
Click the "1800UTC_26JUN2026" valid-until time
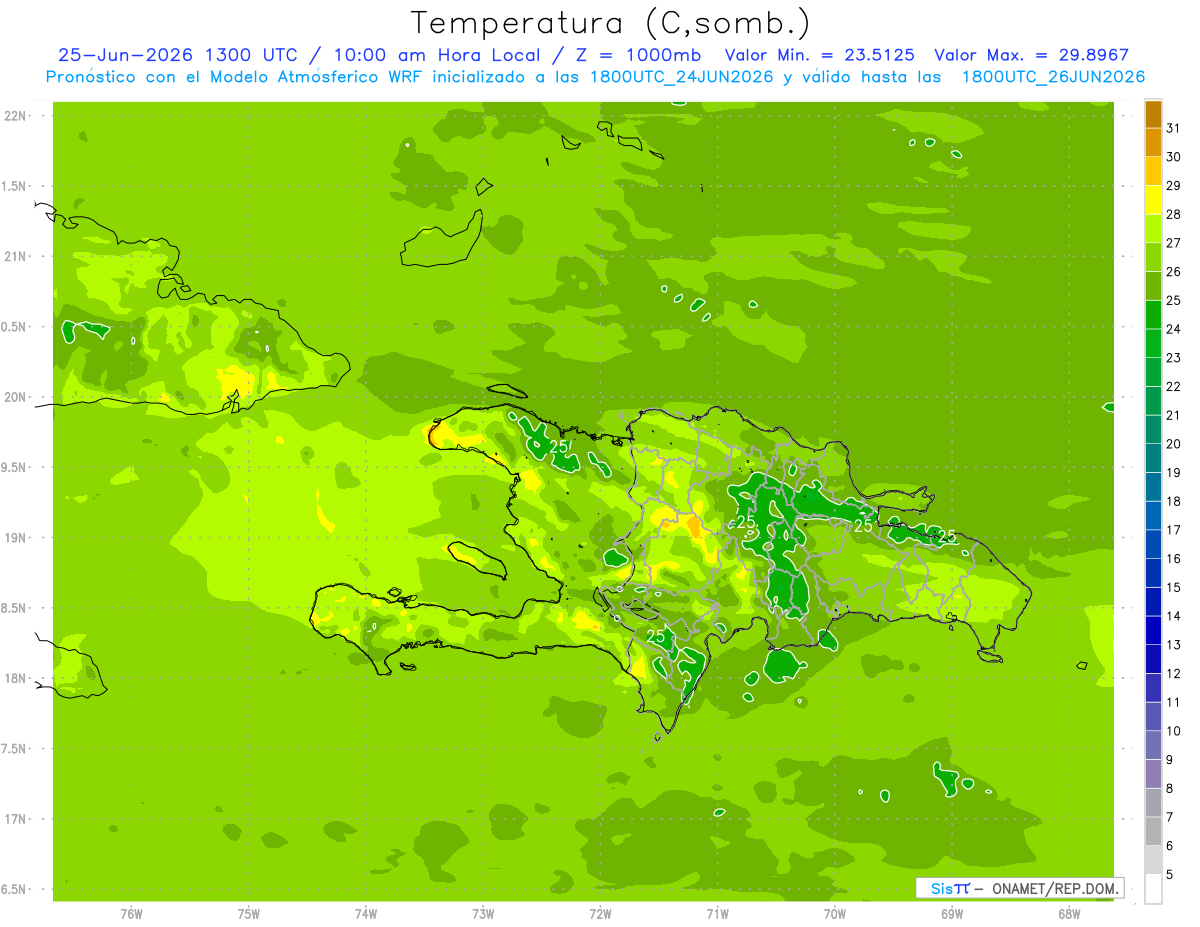[1052, 77]
